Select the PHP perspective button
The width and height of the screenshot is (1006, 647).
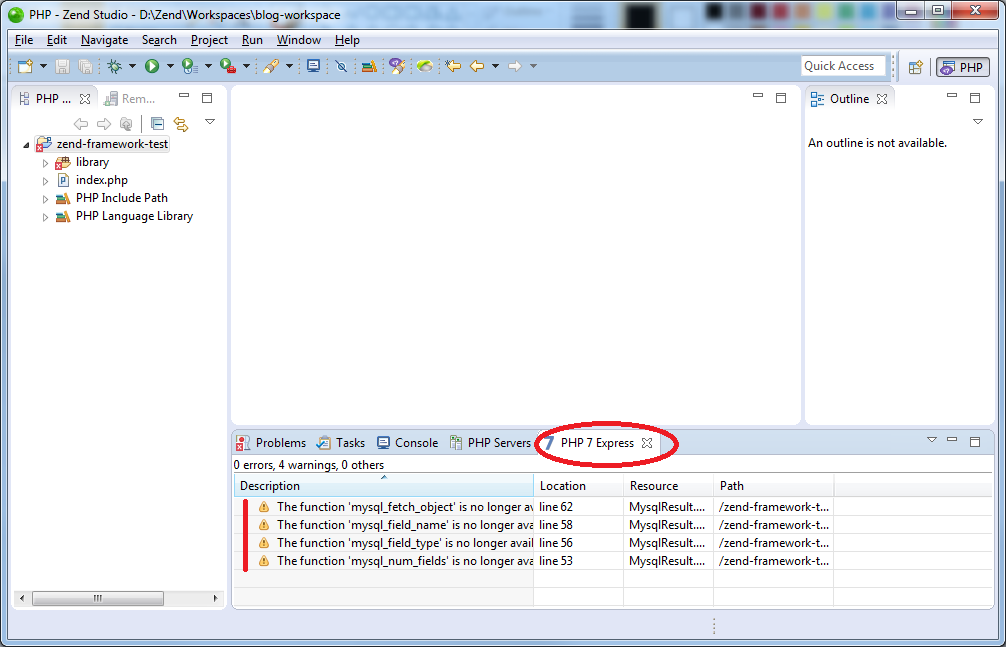(x=962, y=66)
